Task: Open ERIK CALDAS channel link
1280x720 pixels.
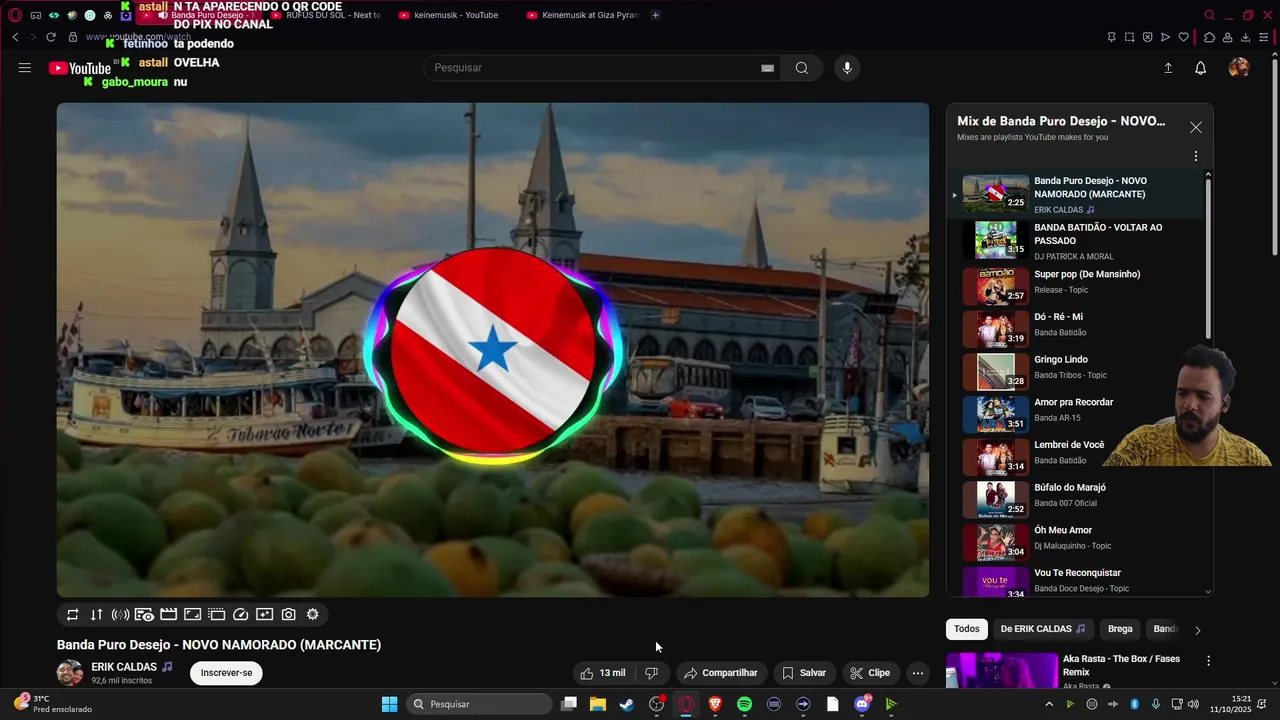Action: click(124, 667)
